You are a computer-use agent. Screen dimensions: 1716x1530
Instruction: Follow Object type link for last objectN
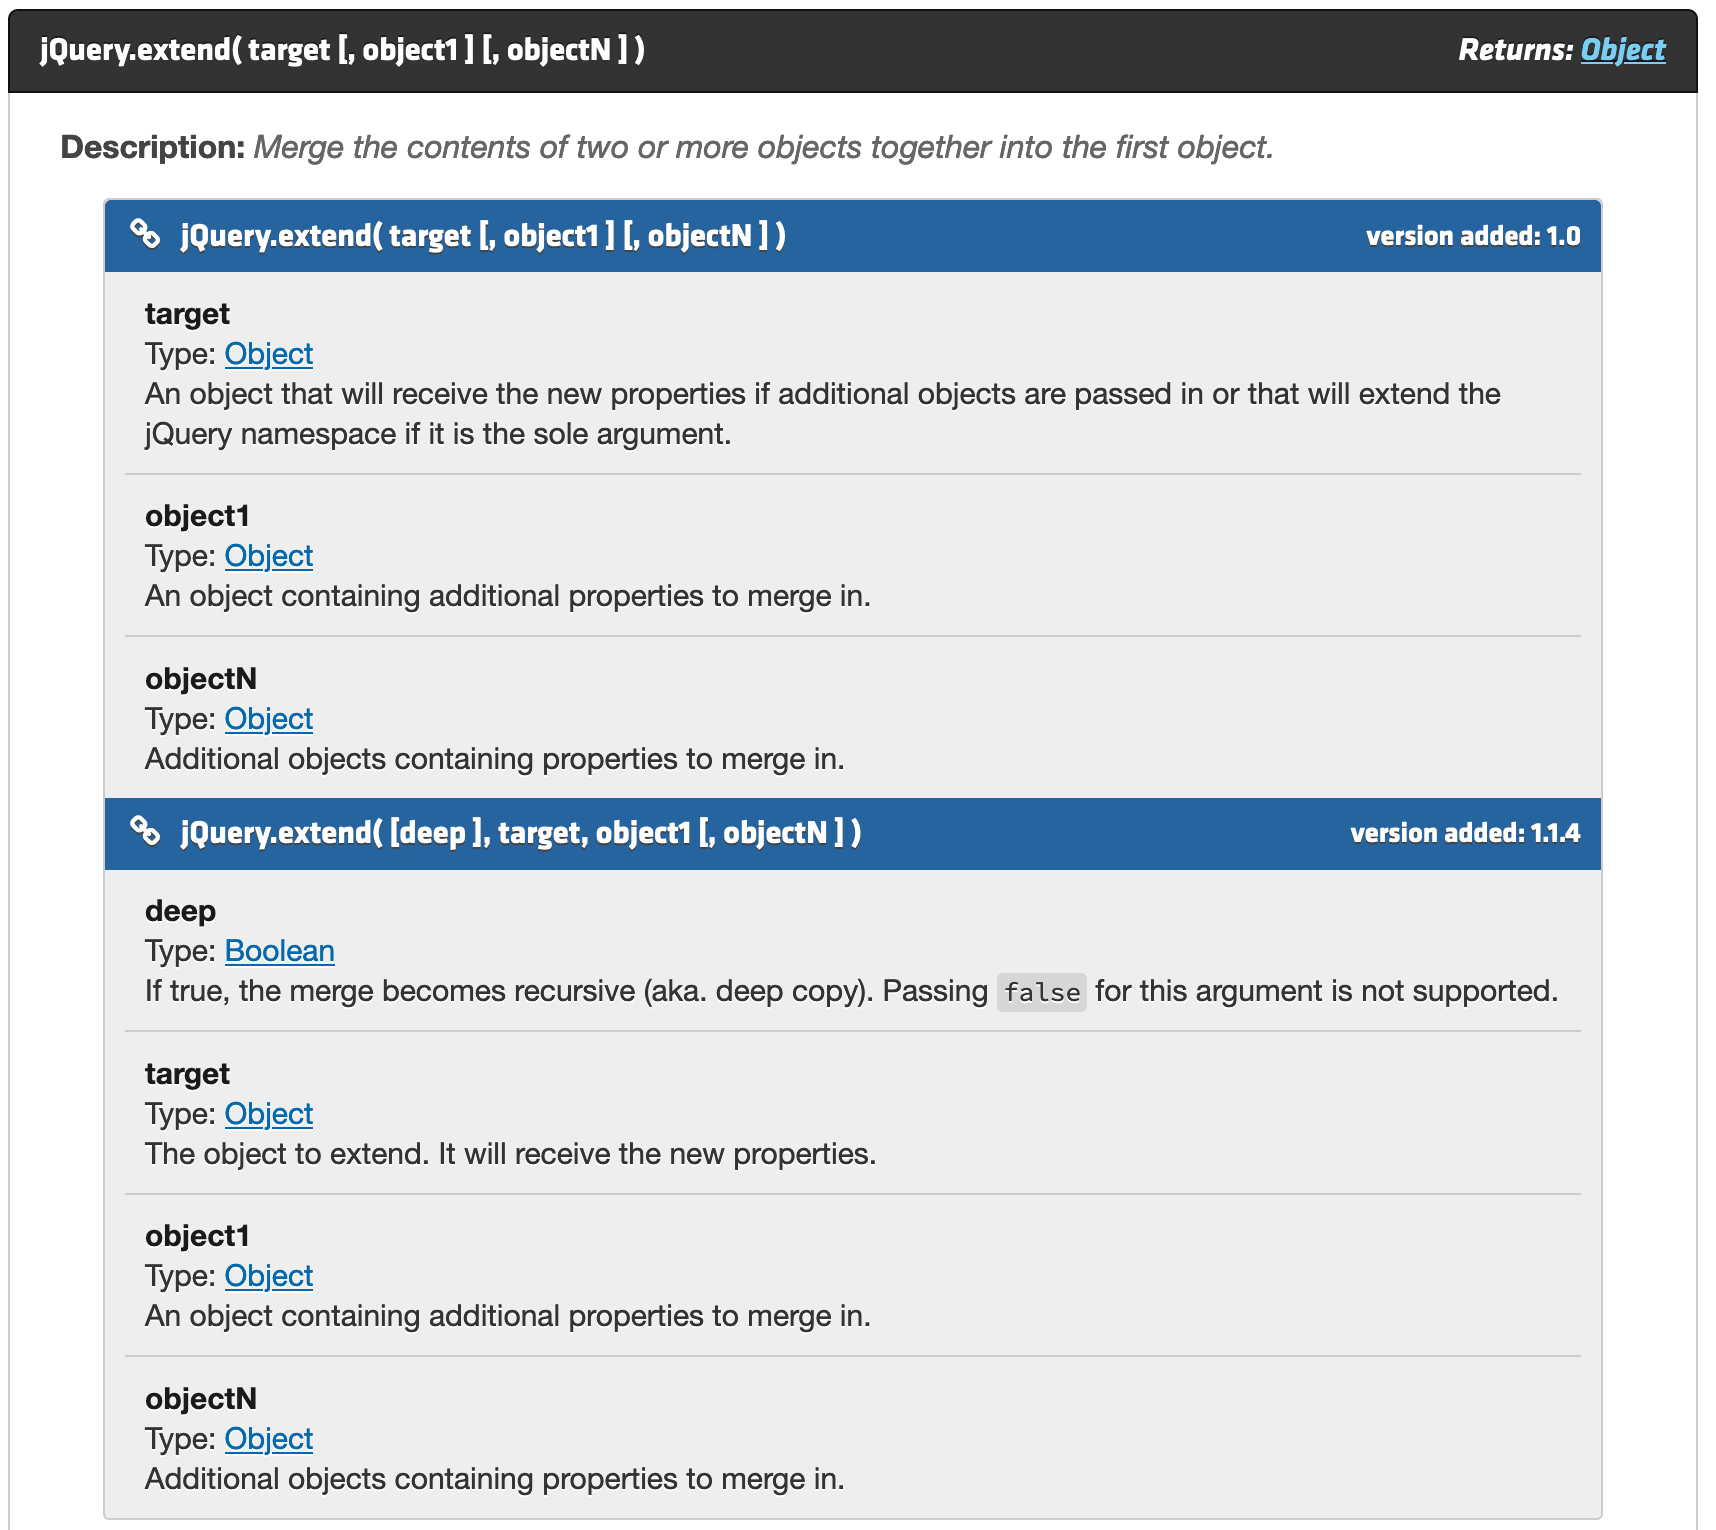click(269, 1439)
